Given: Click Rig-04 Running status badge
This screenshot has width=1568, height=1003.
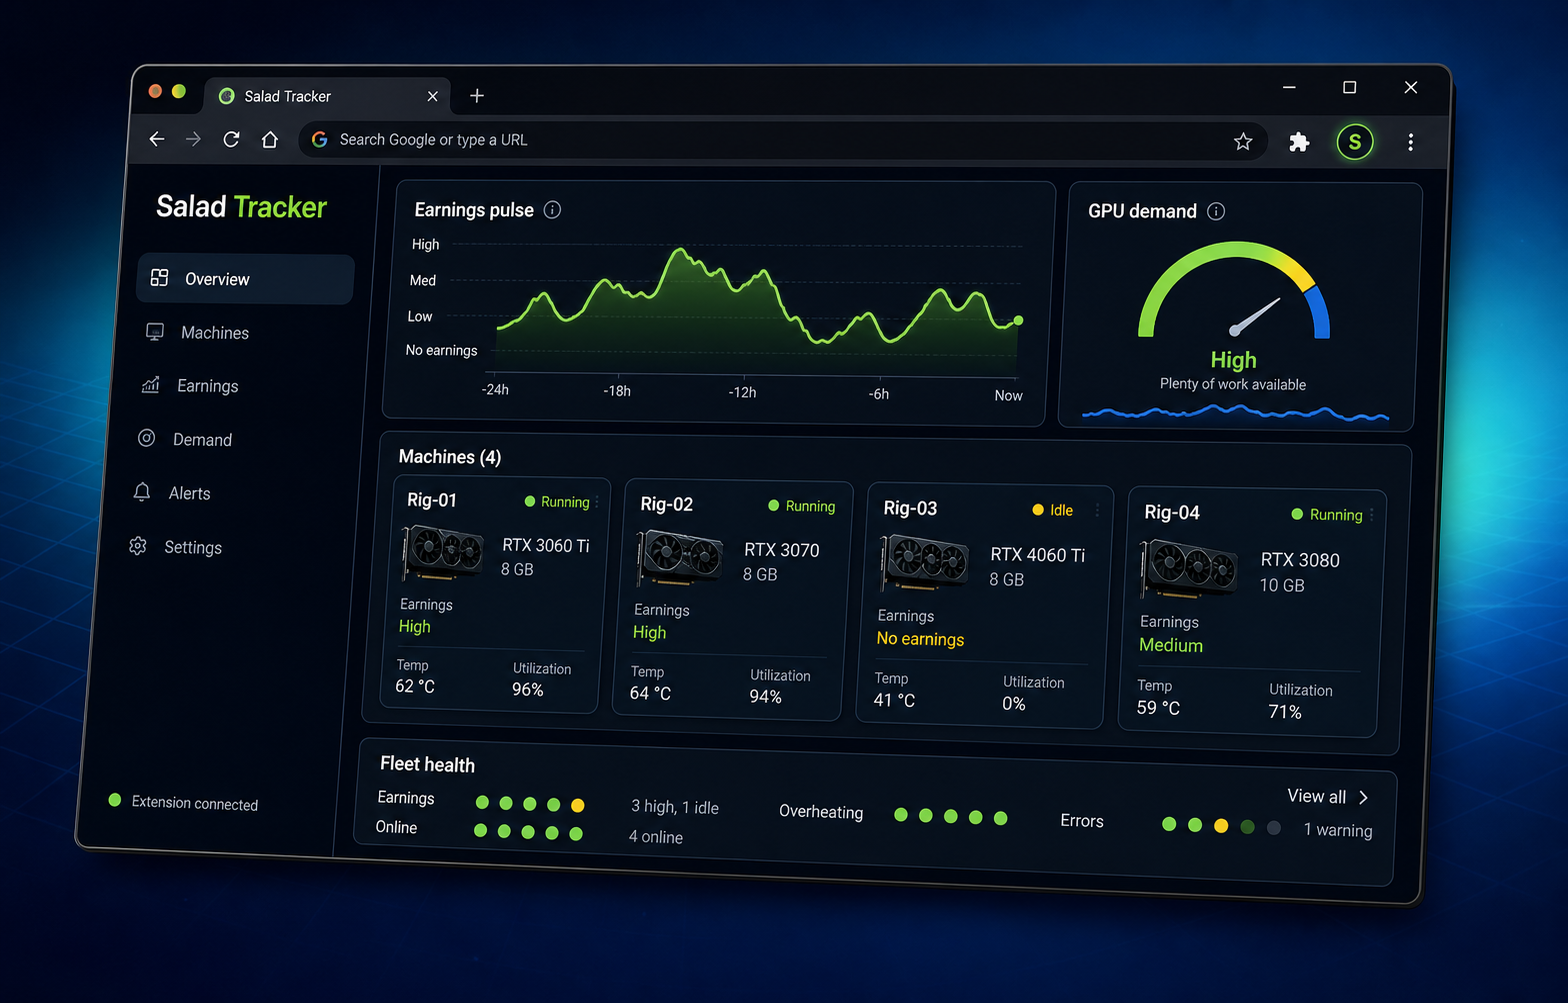Looking at the screenshot, I should (x=1327, y=514).
